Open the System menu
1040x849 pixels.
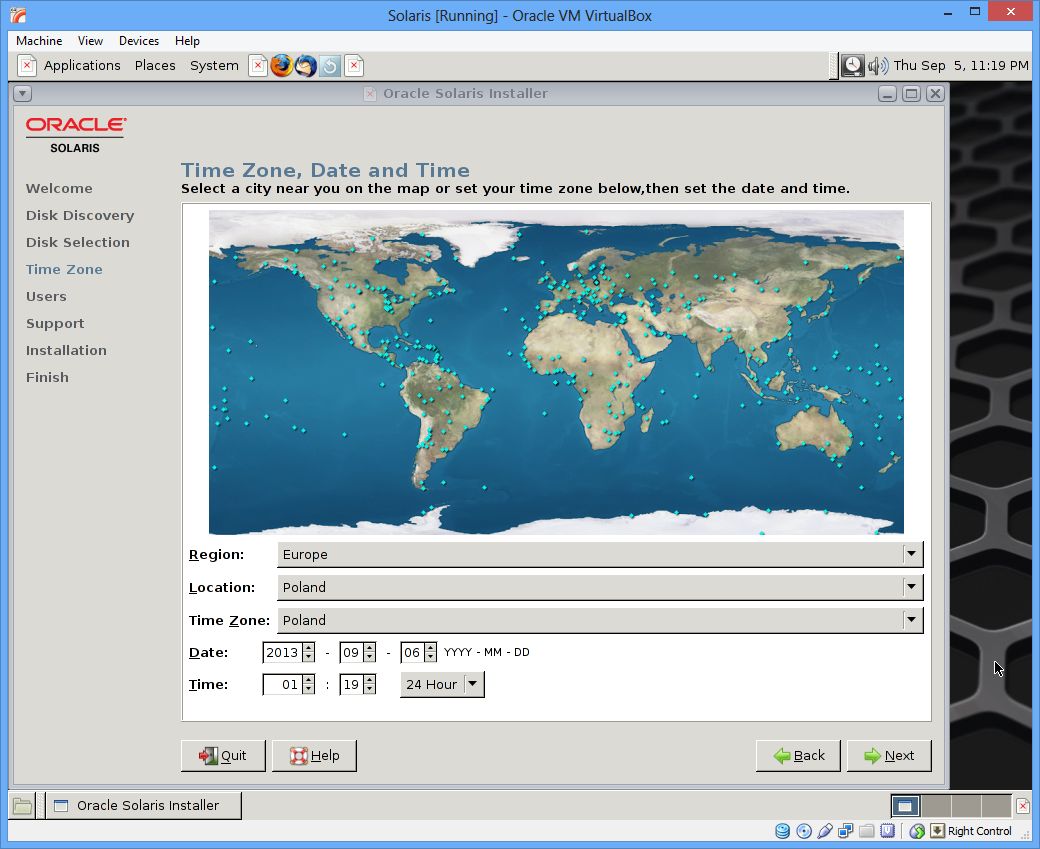pos(214,66)
